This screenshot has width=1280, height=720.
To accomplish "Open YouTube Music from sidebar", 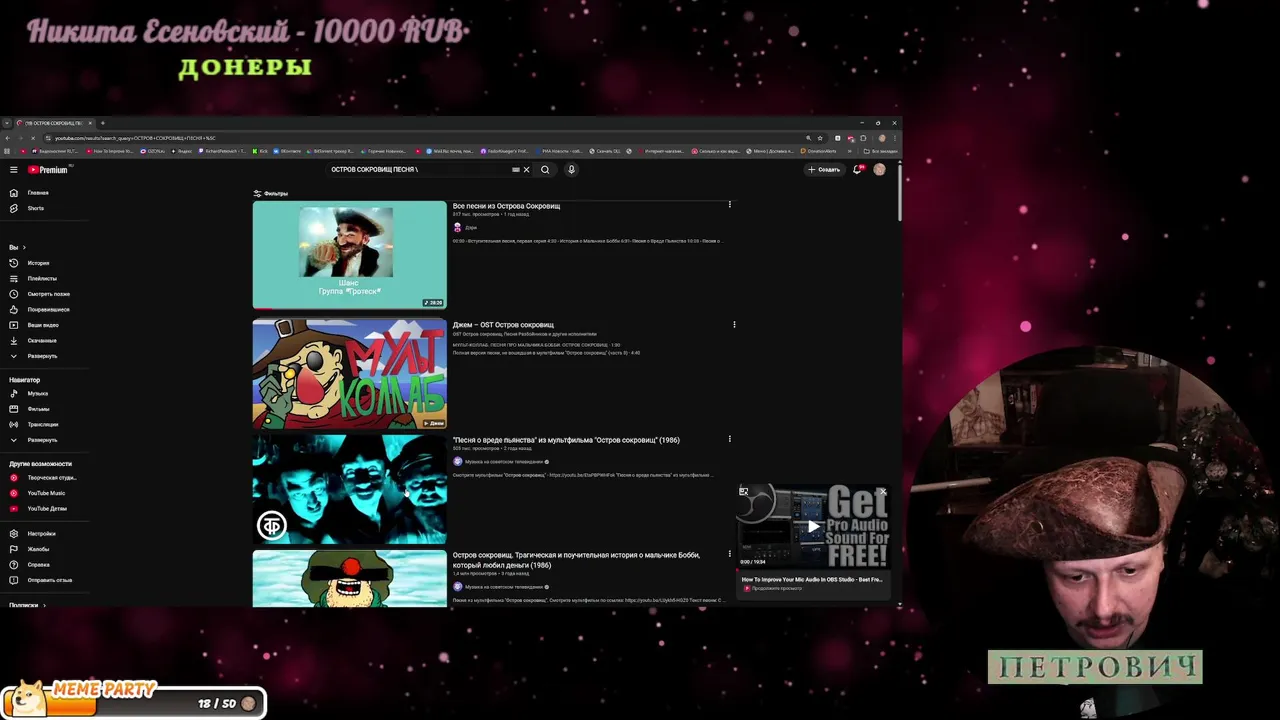I will pos(46,493).
